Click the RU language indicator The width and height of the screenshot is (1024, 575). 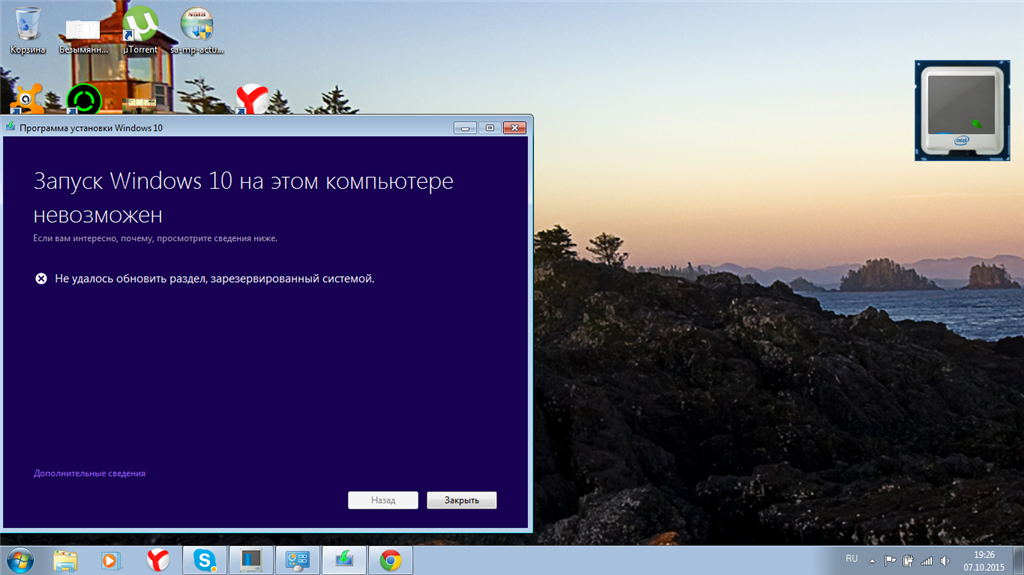coord(852,559)
